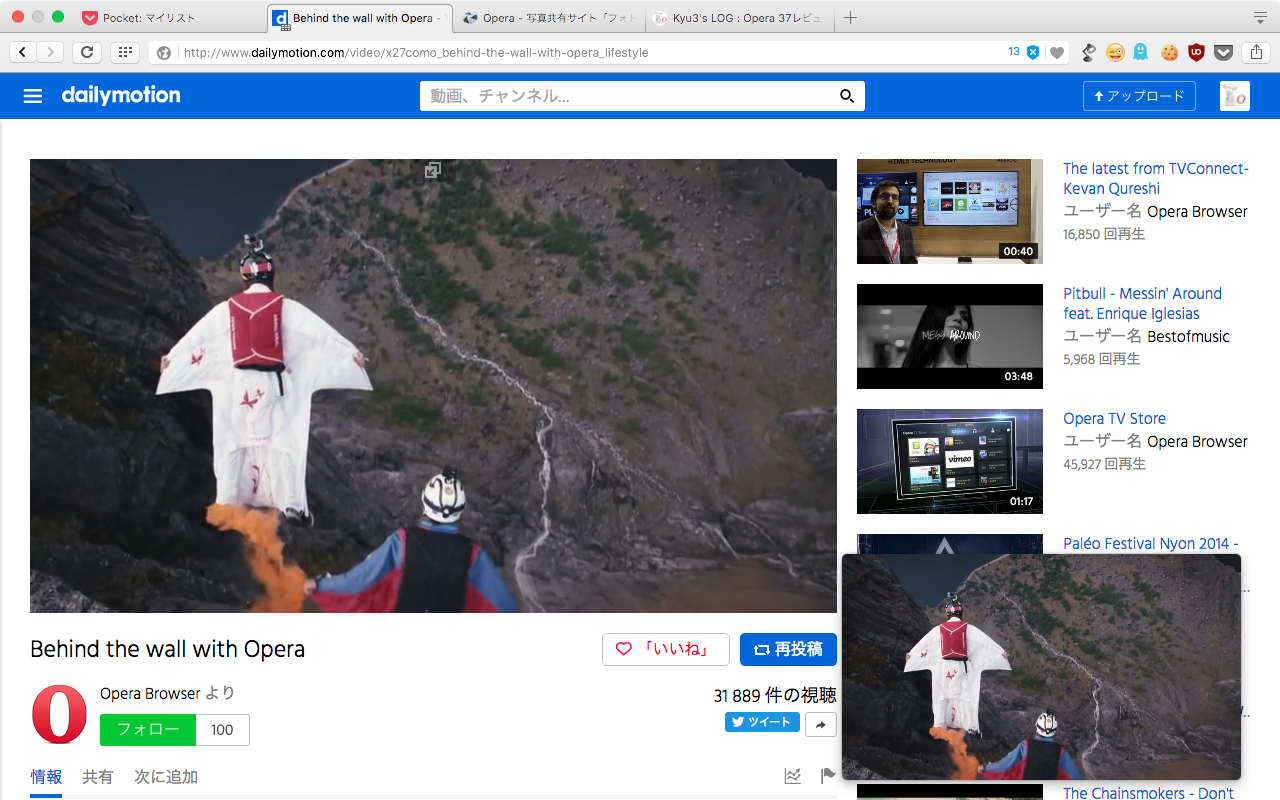The height and width of the screenshot is (800, 1280).
Task: Open the red uBlock shield extension
Action: pos(1196,53)
